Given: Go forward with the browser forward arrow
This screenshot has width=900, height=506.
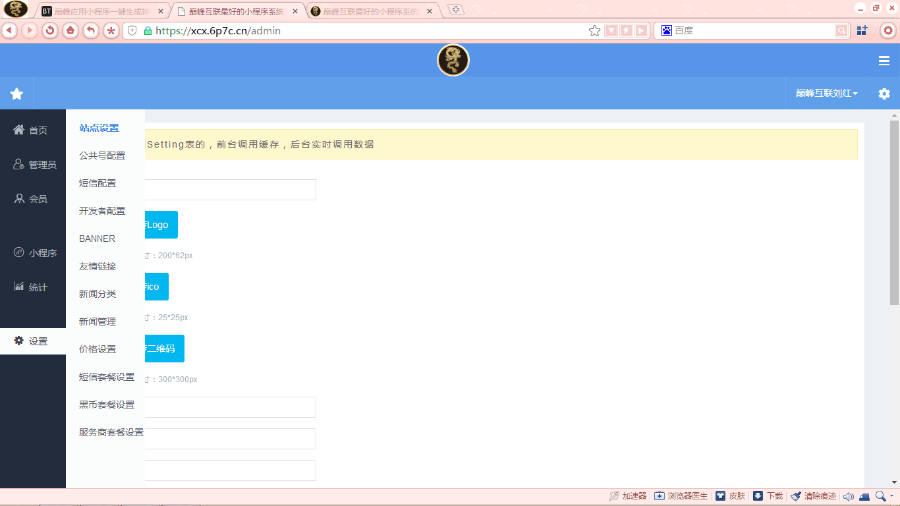Looking at the screenshot, I should (x=29, y=30).
